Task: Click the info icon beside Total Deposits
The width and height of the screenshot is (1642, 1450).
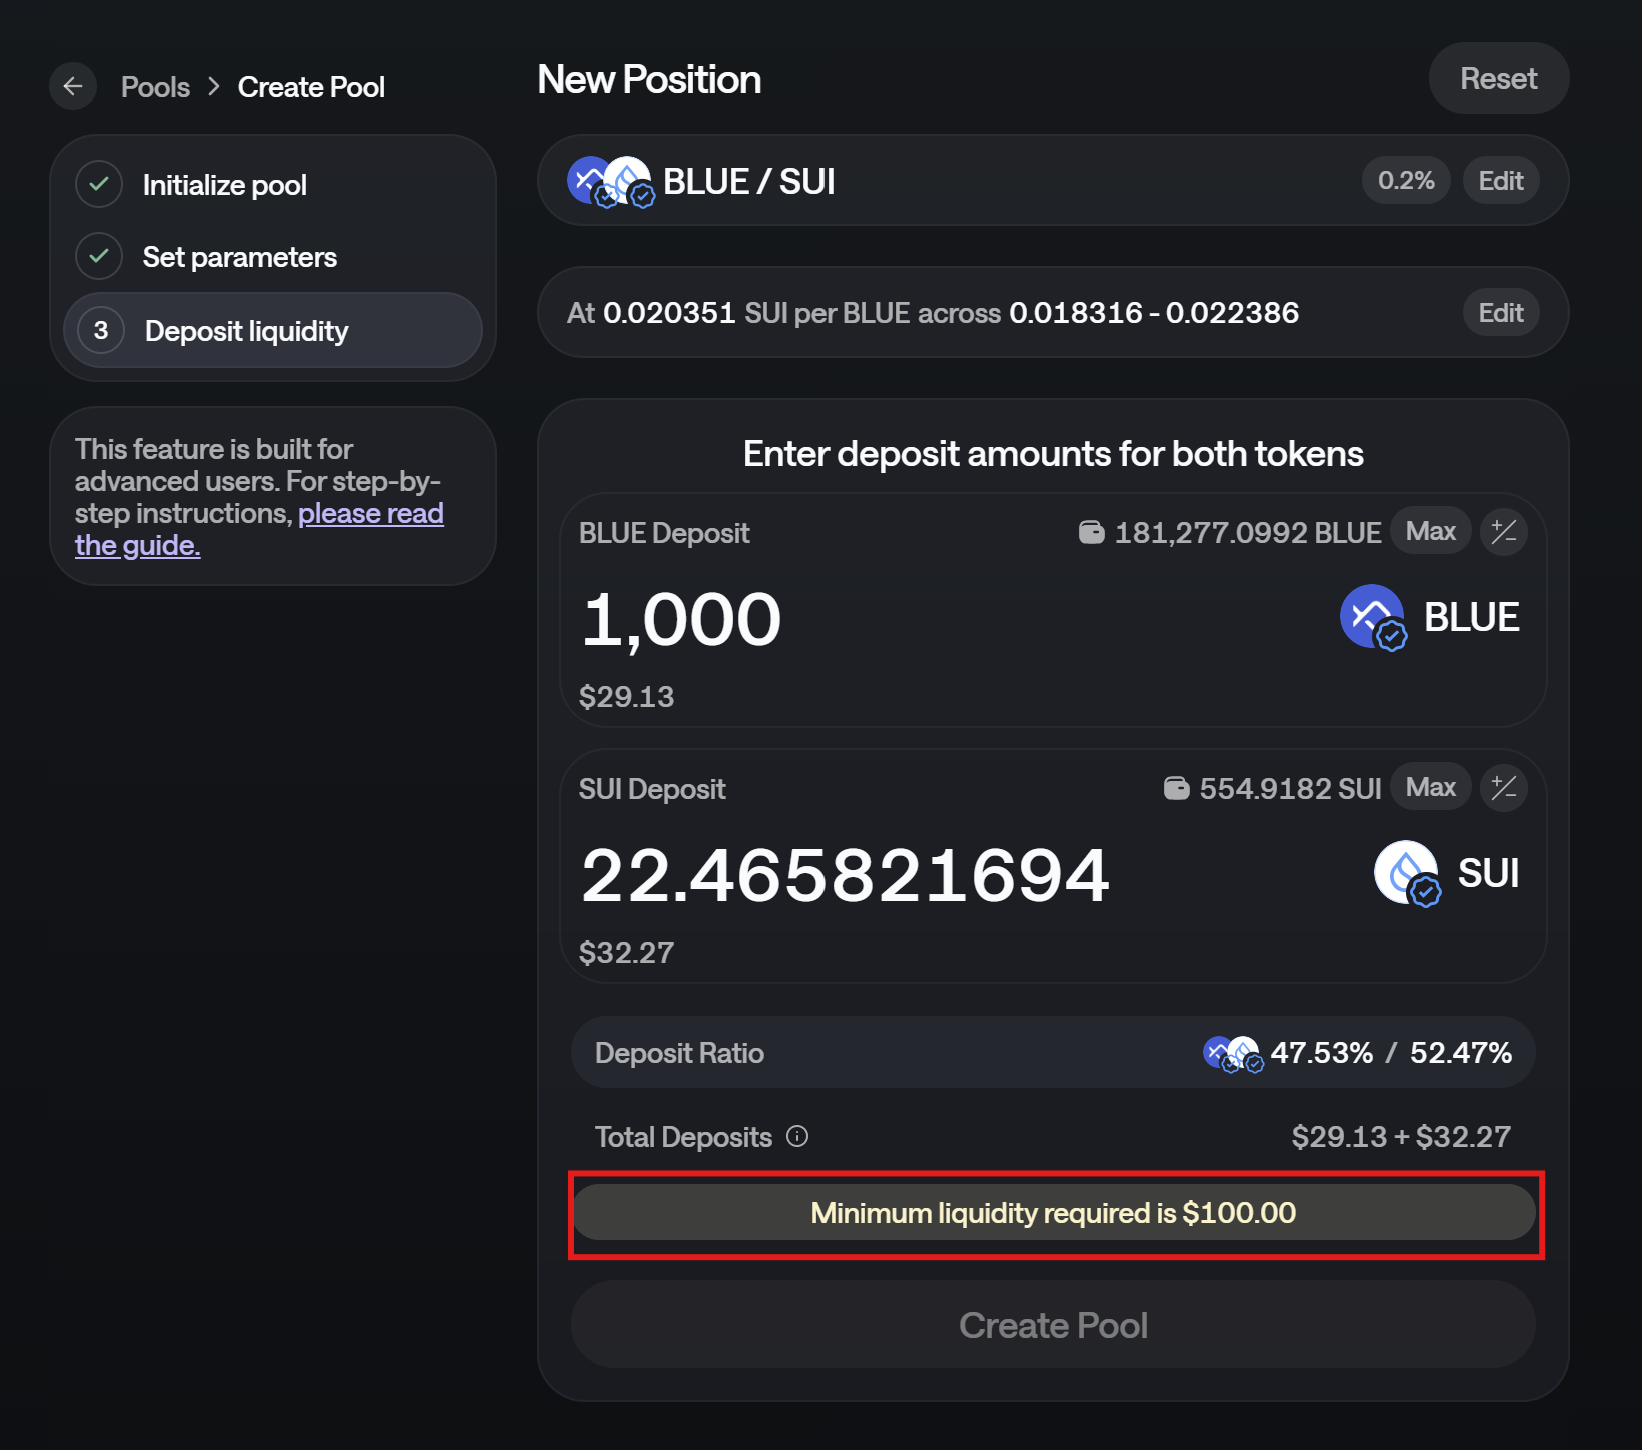Action: [x=797, y=1136]
